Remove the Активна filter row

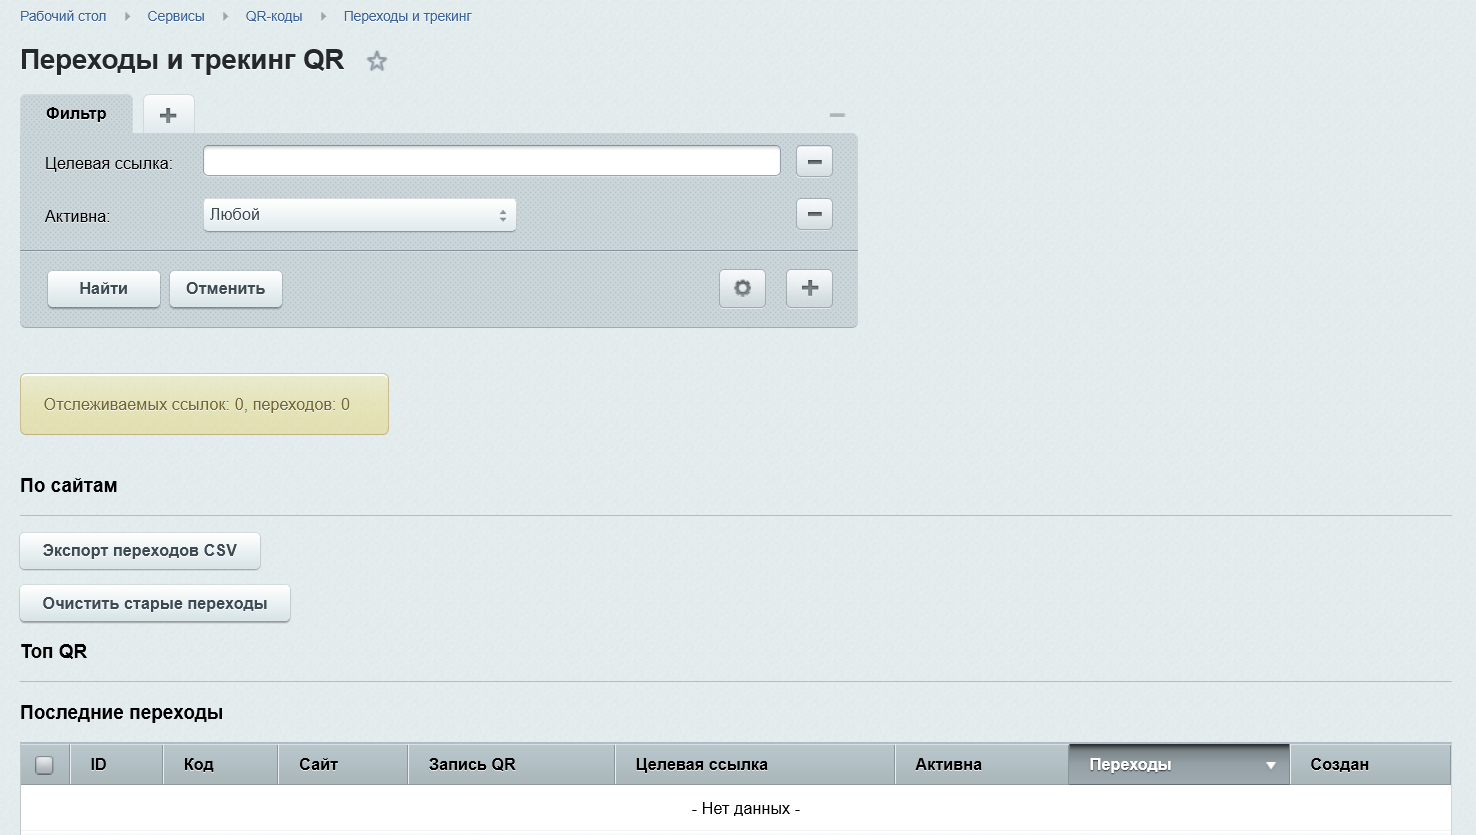click(814, 214)
